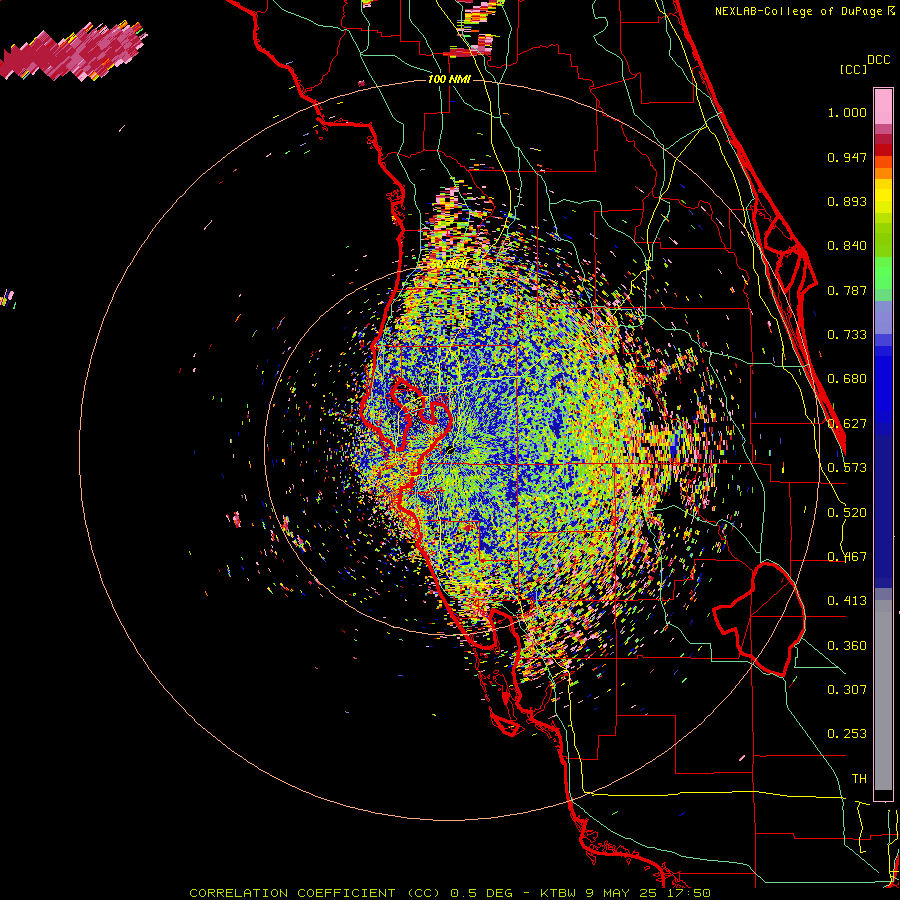The width and height of the screenshot is (900, 900).
Task: Select the 0.307 scale value
Action: coord(847,690)
